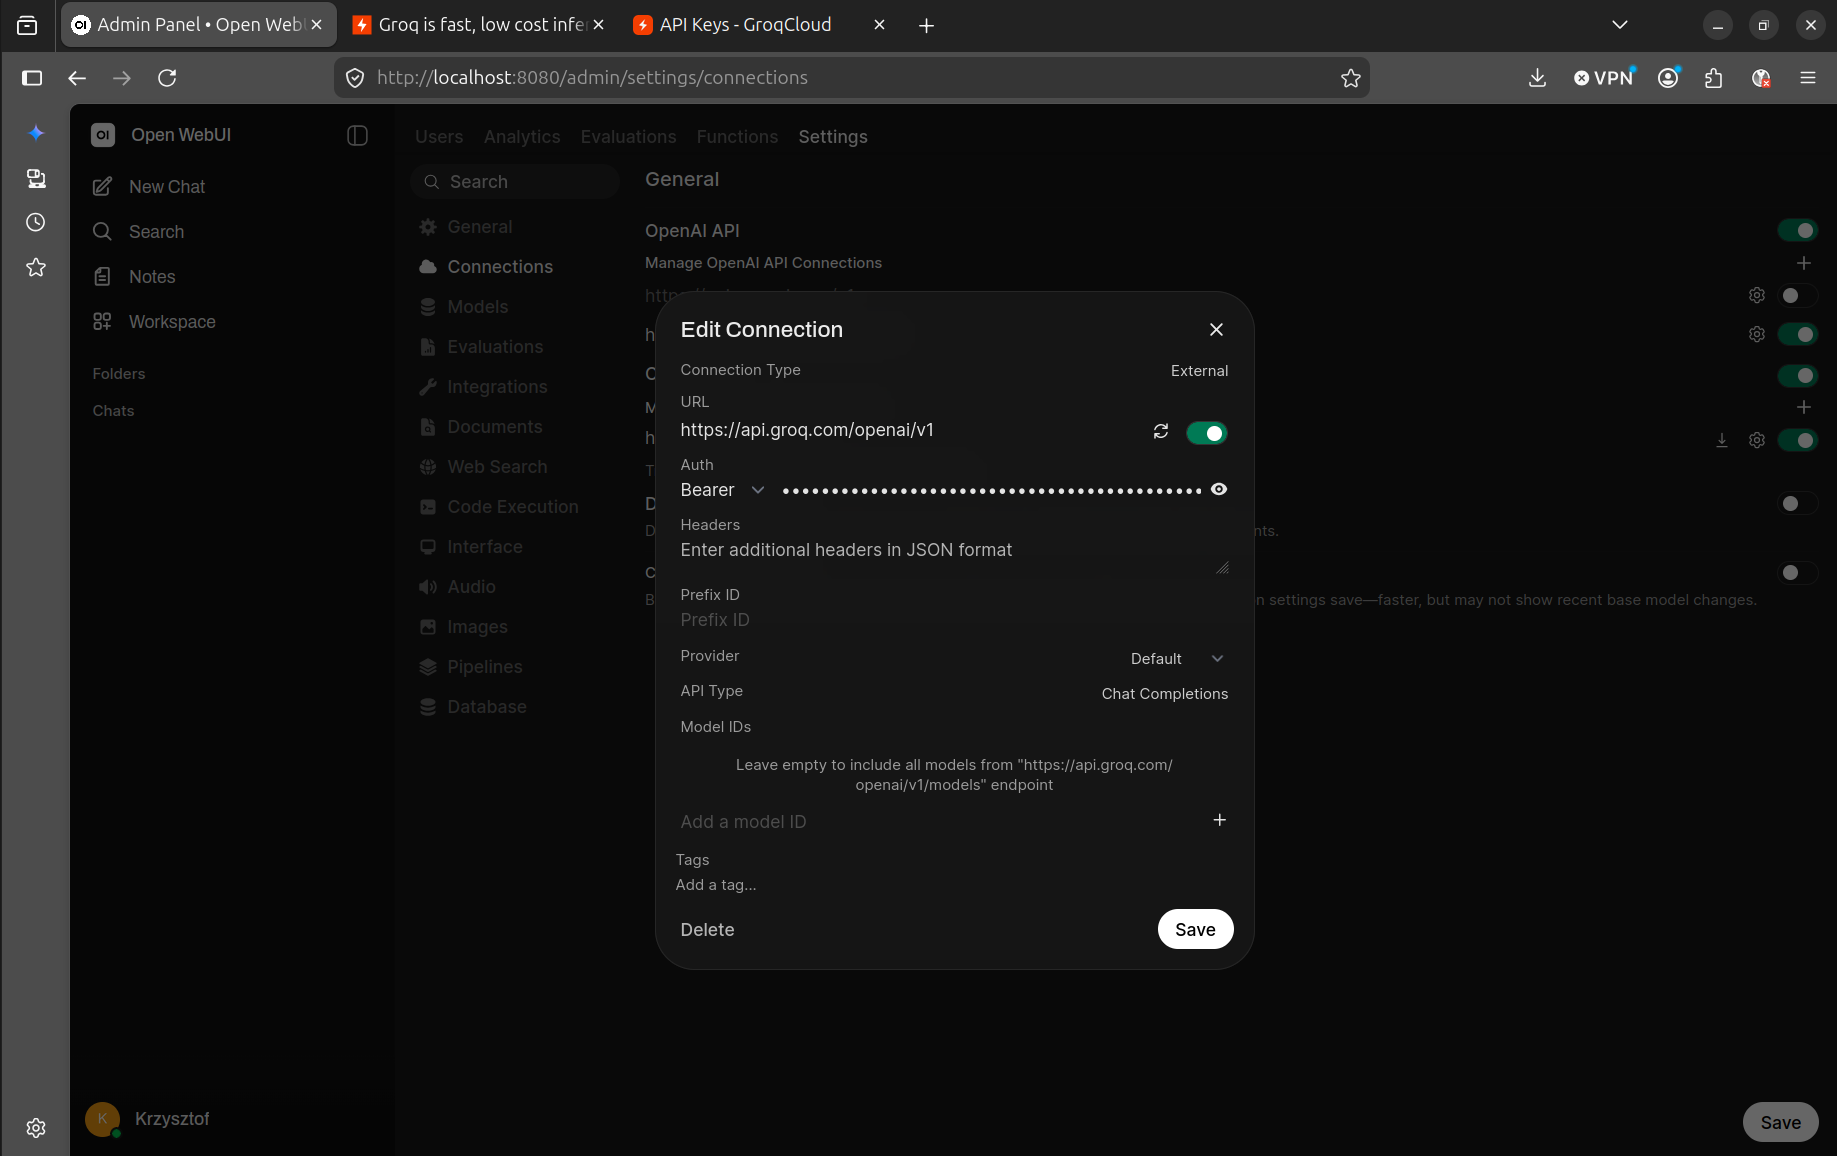This screenshot has height=1156, width=1837.
Task: Click the plus icon to add model ID
Action: (1220, 820)
